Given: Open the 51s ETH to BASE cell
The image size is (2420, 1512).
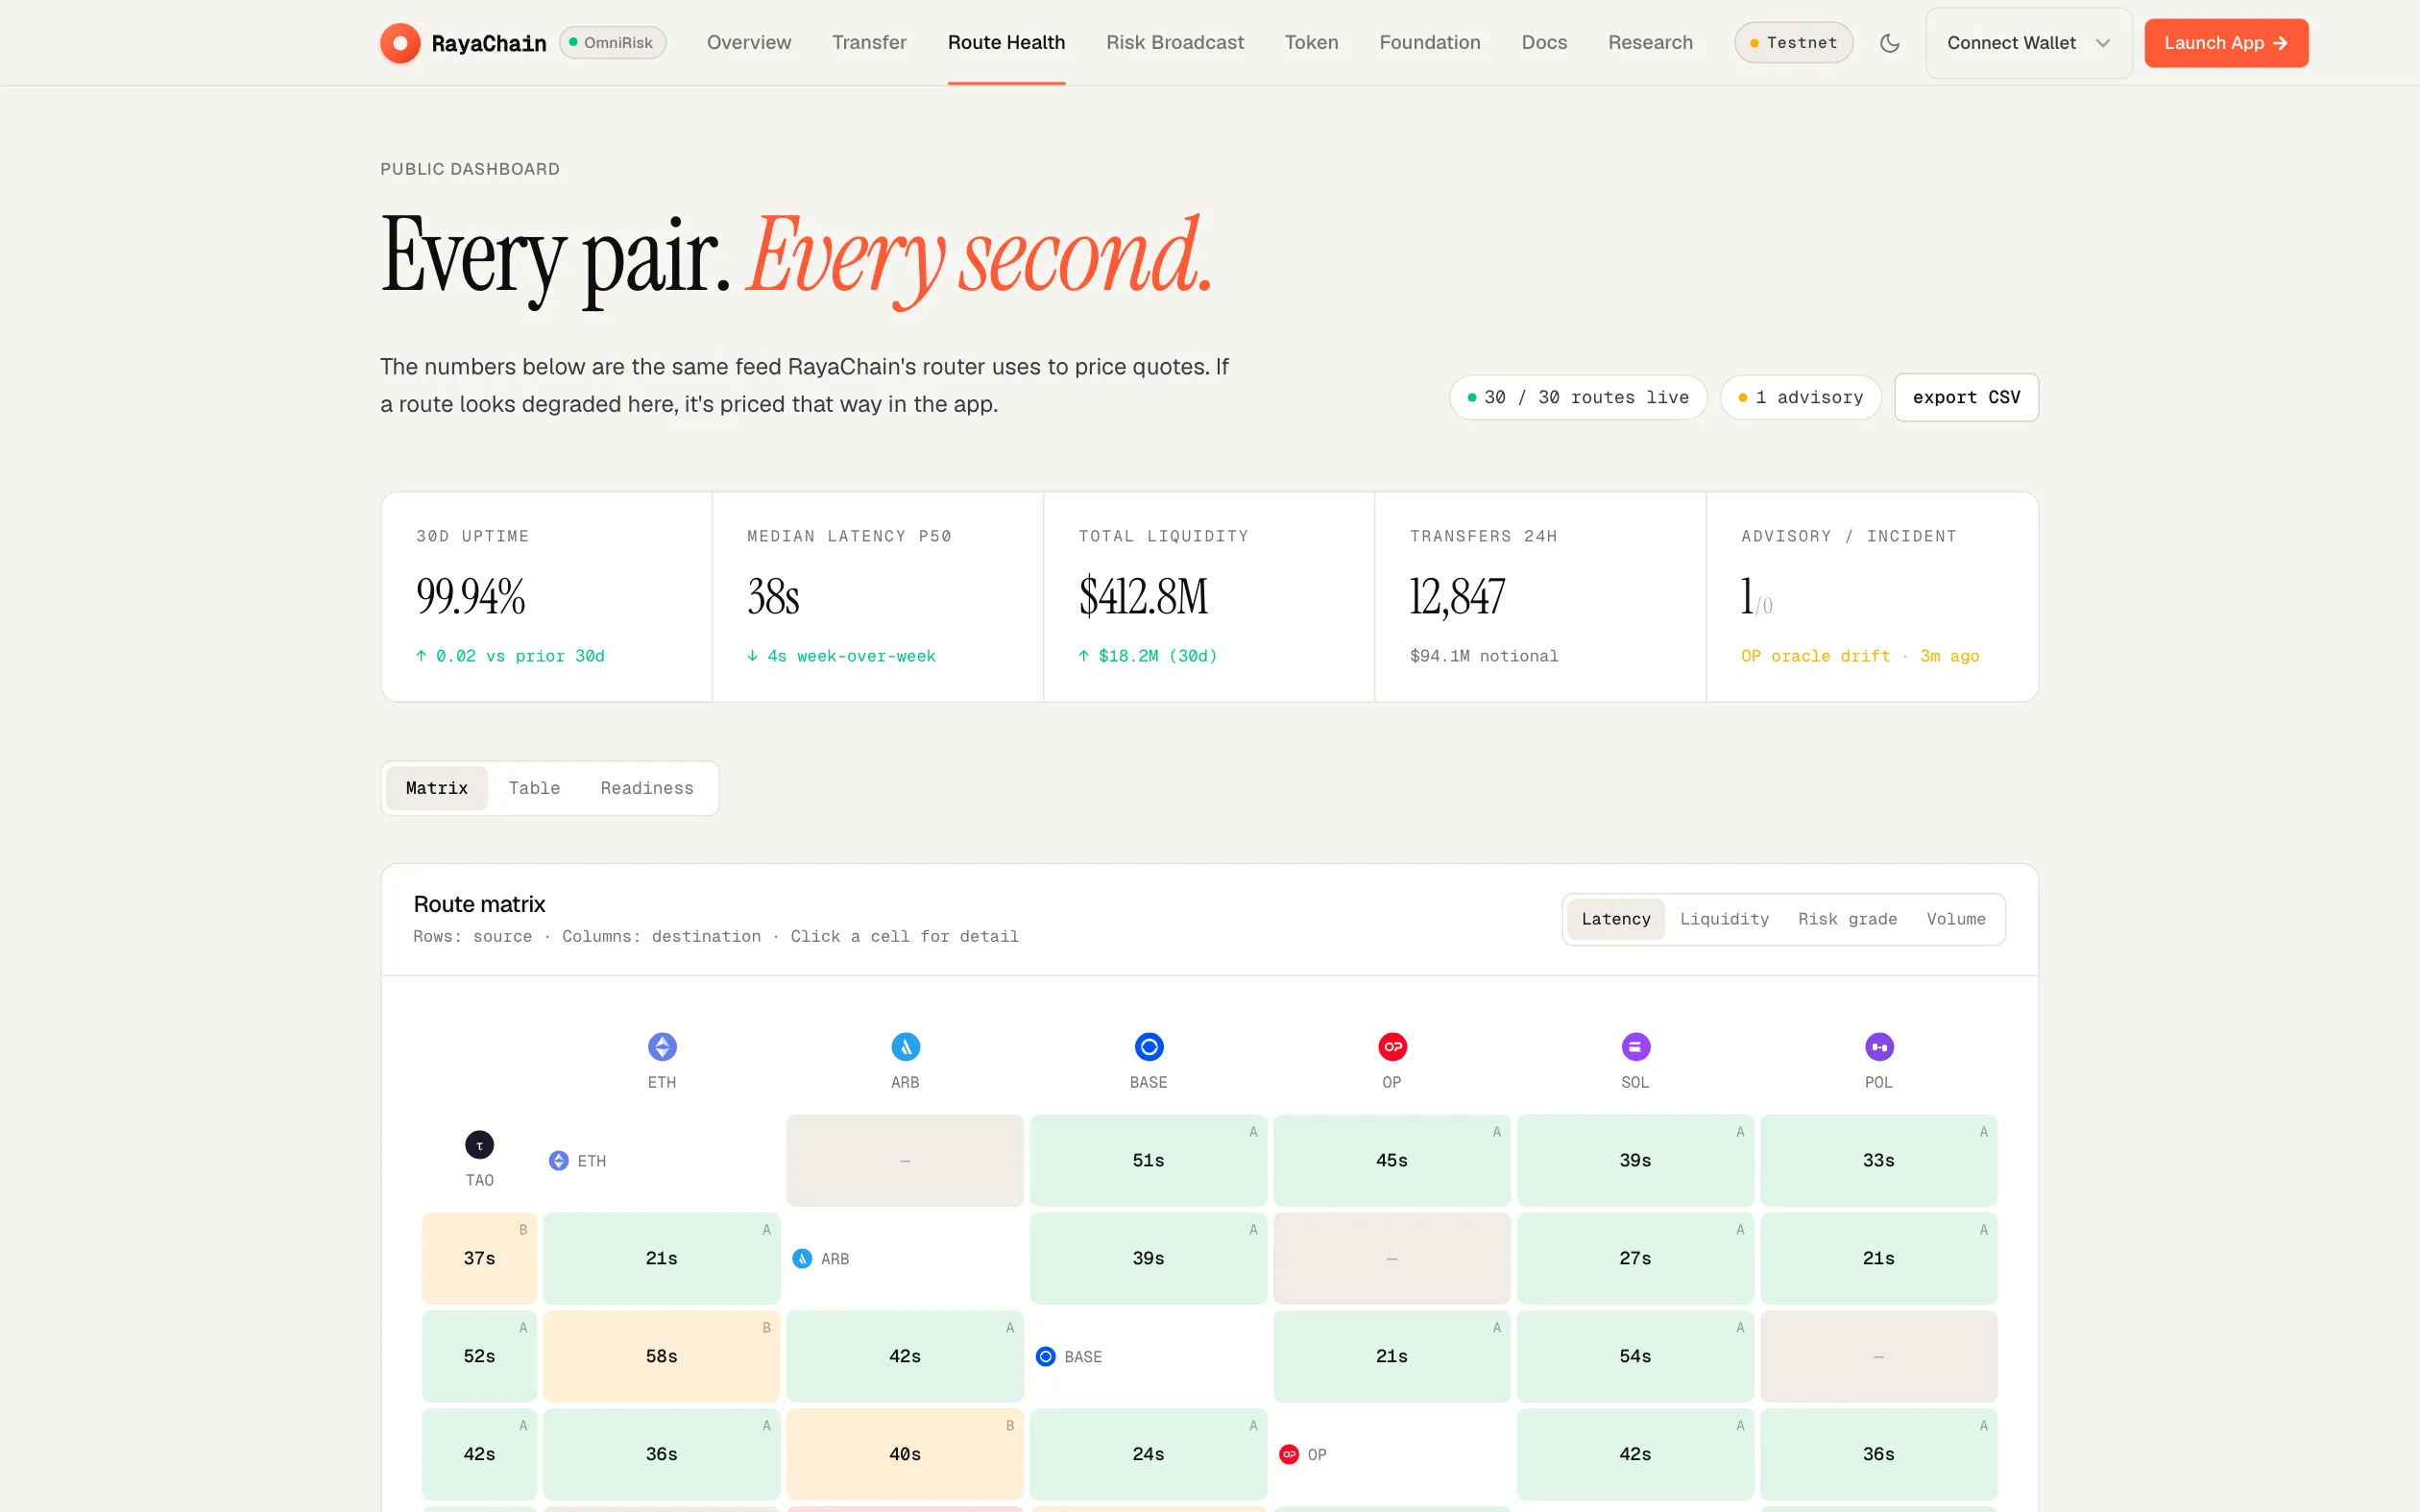Looking at the screenshot, I should click(x=1148, y=1160).
